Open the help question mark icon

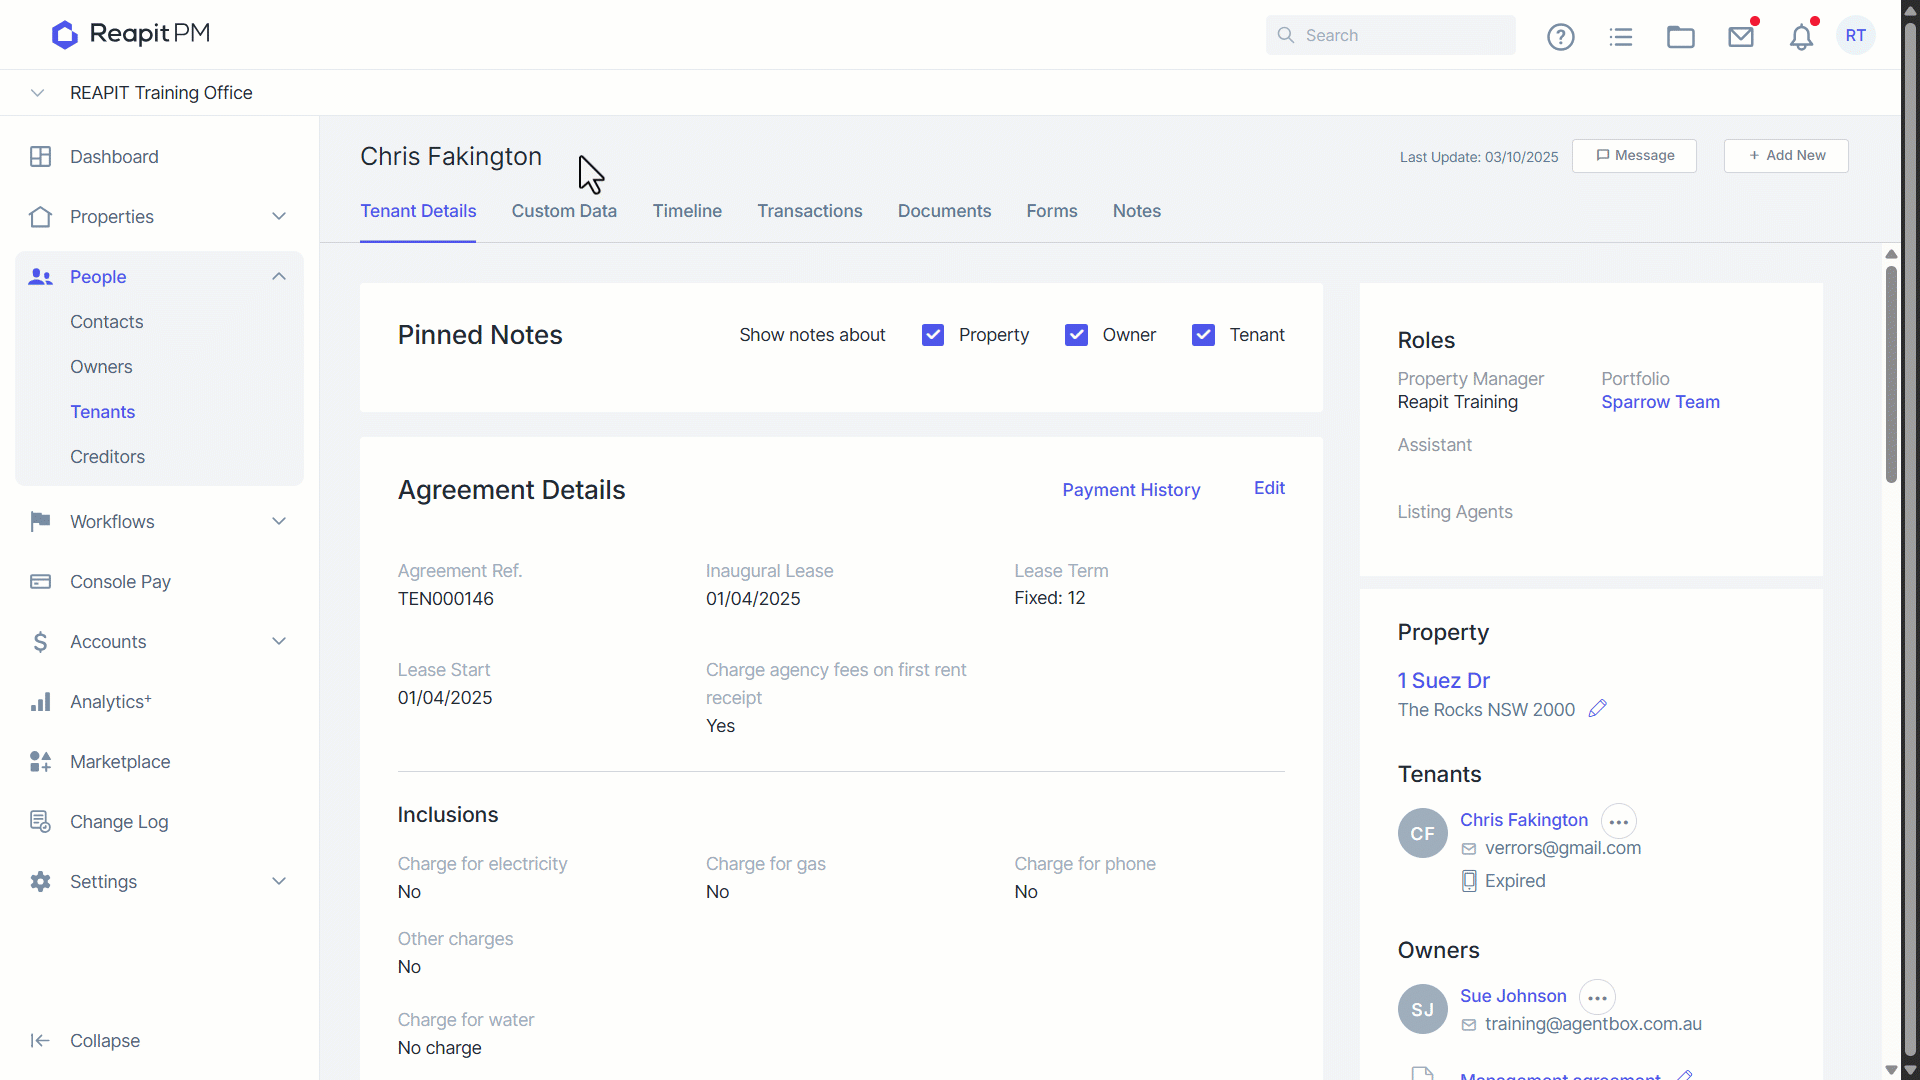pos(1560,37)
